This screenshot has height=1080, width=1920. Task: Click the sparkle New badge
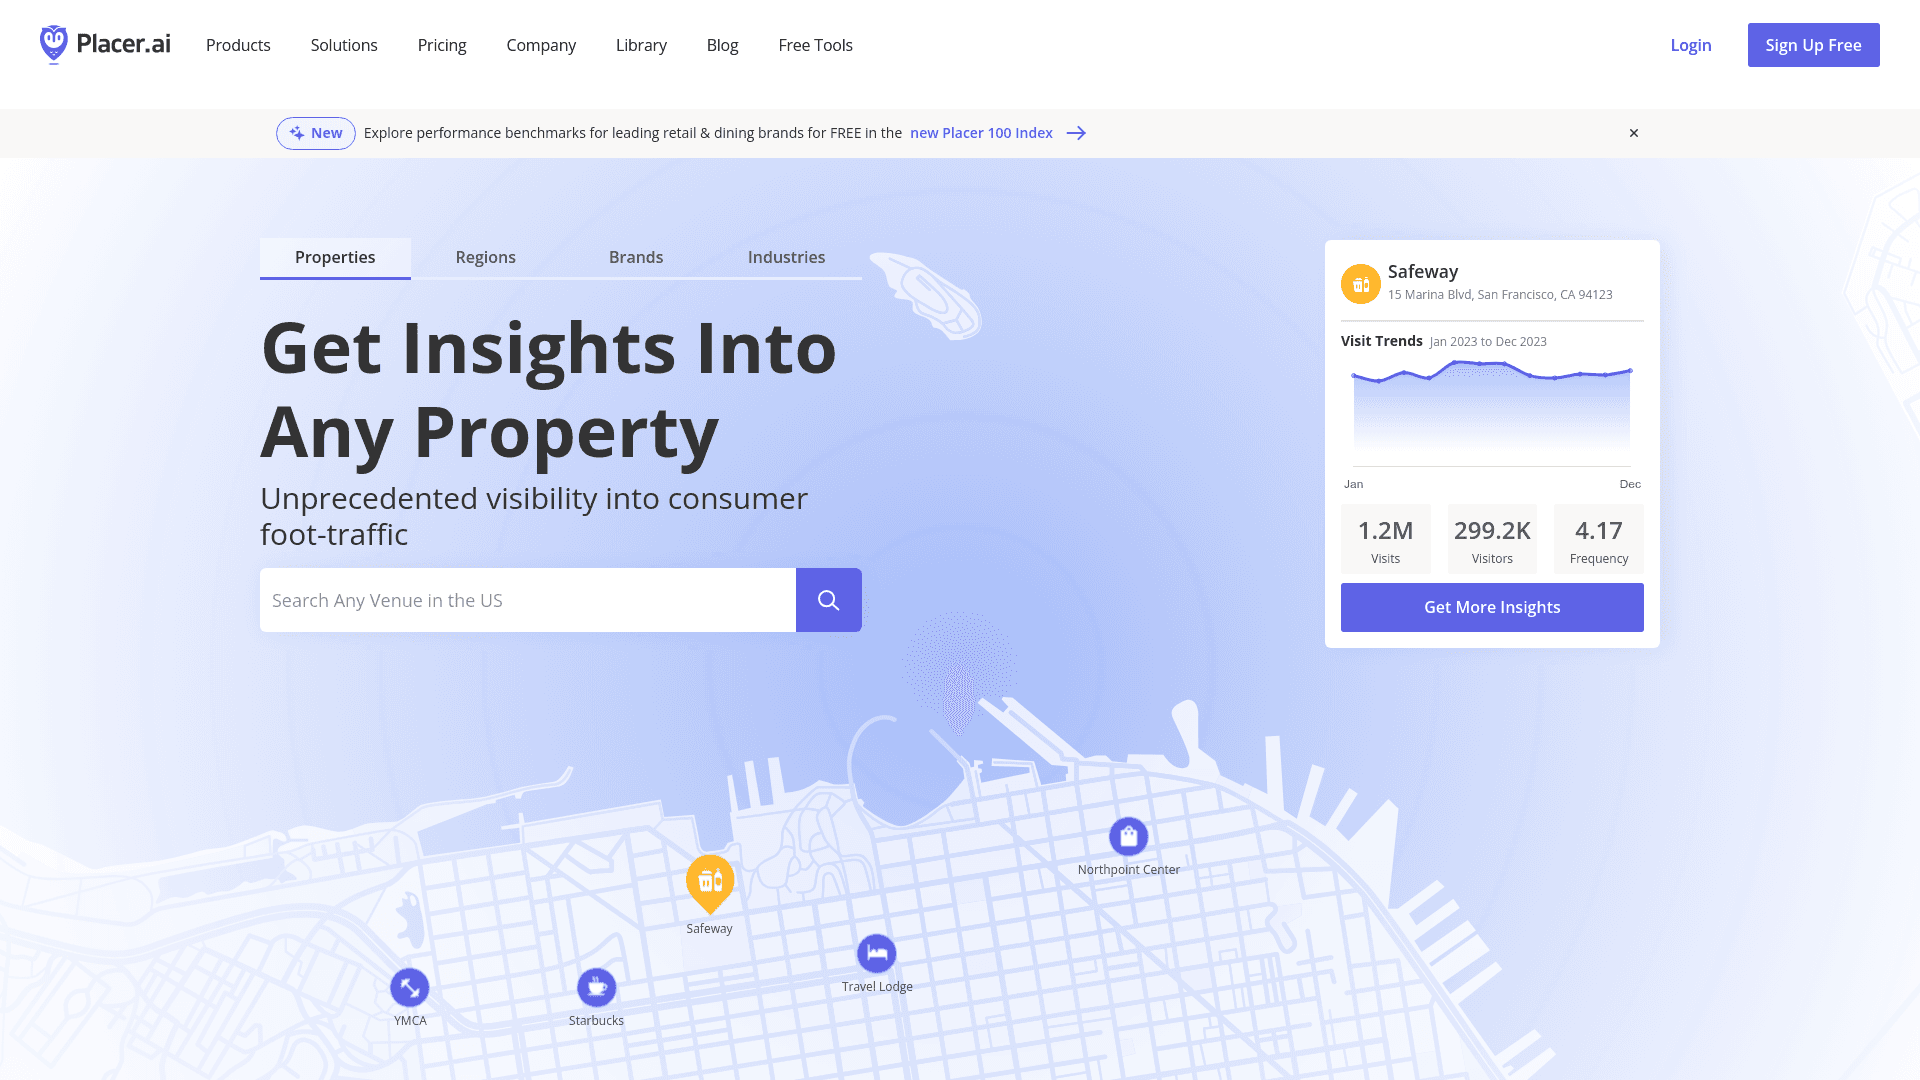click(316, 133)
